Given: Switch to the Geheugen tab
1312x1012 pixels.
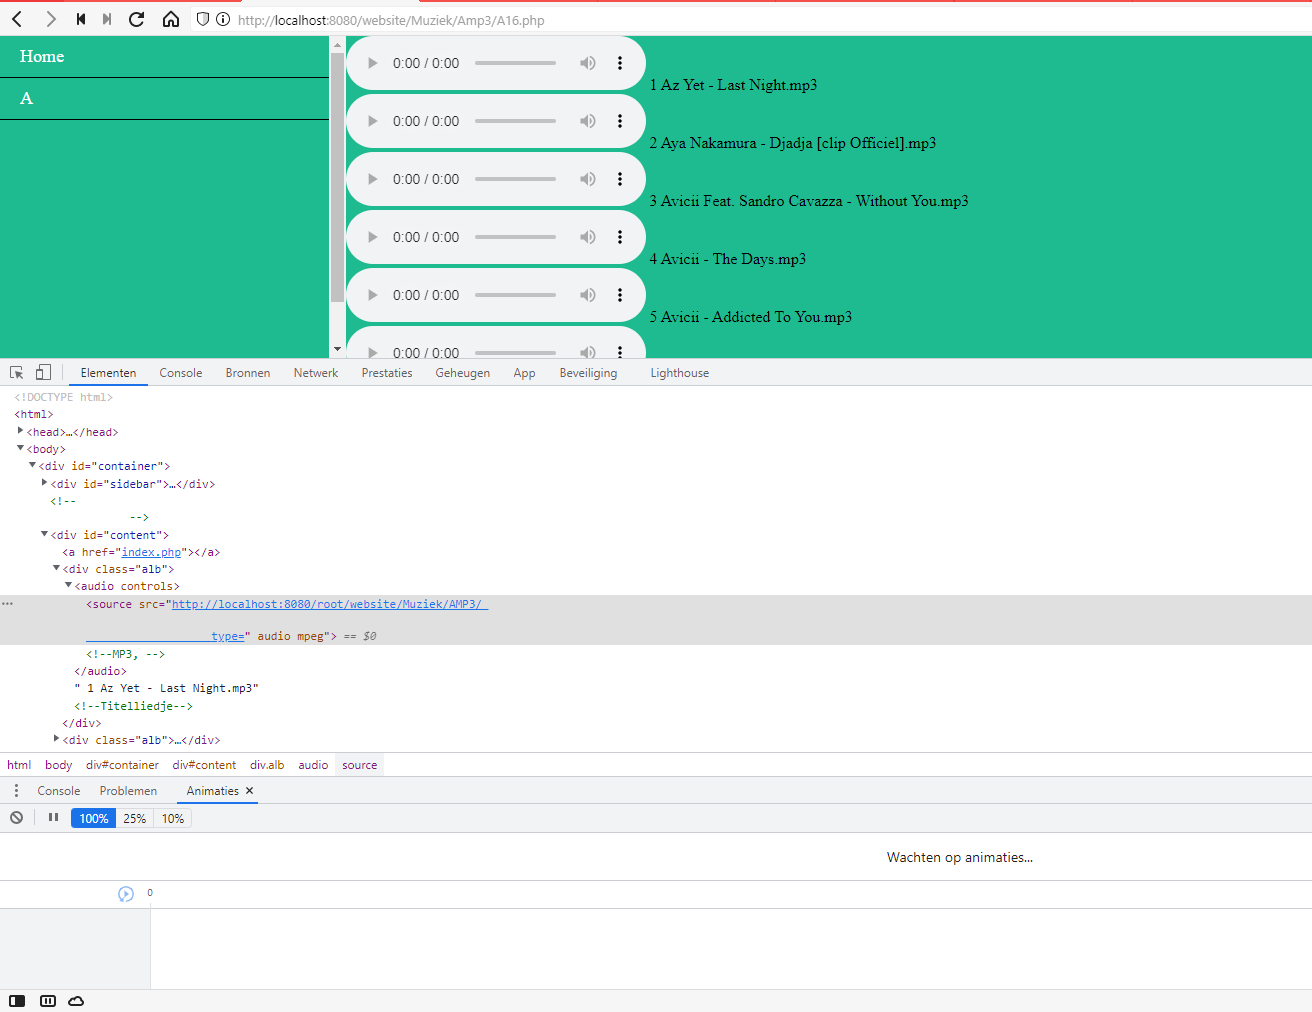Looking at the screenshot, I should pos(463,373).
